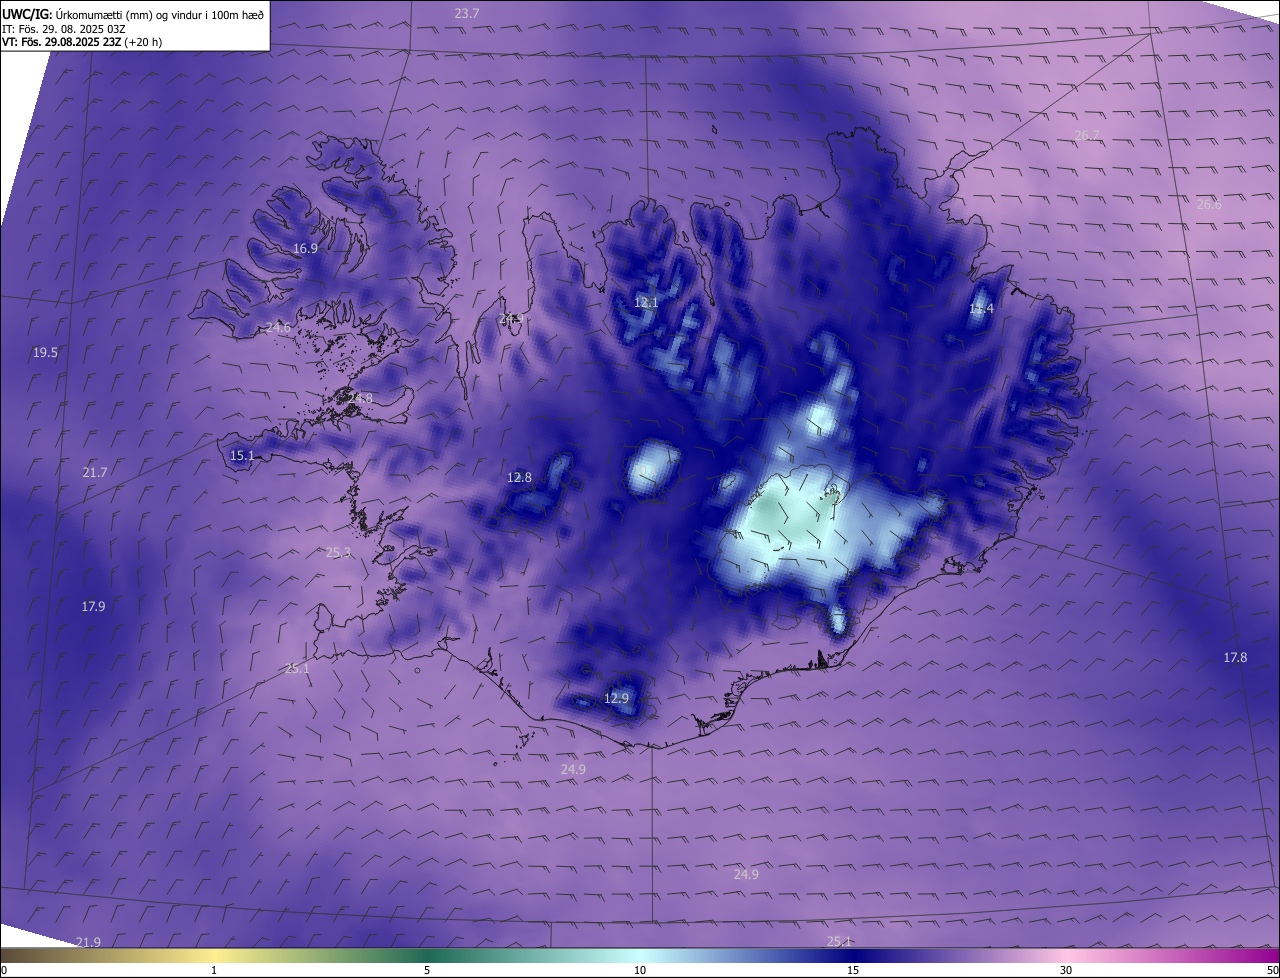The width and height of the screenshot is (1280, 978).
Task: Select the 12.9 value label
Action: (x=617, y=698)
